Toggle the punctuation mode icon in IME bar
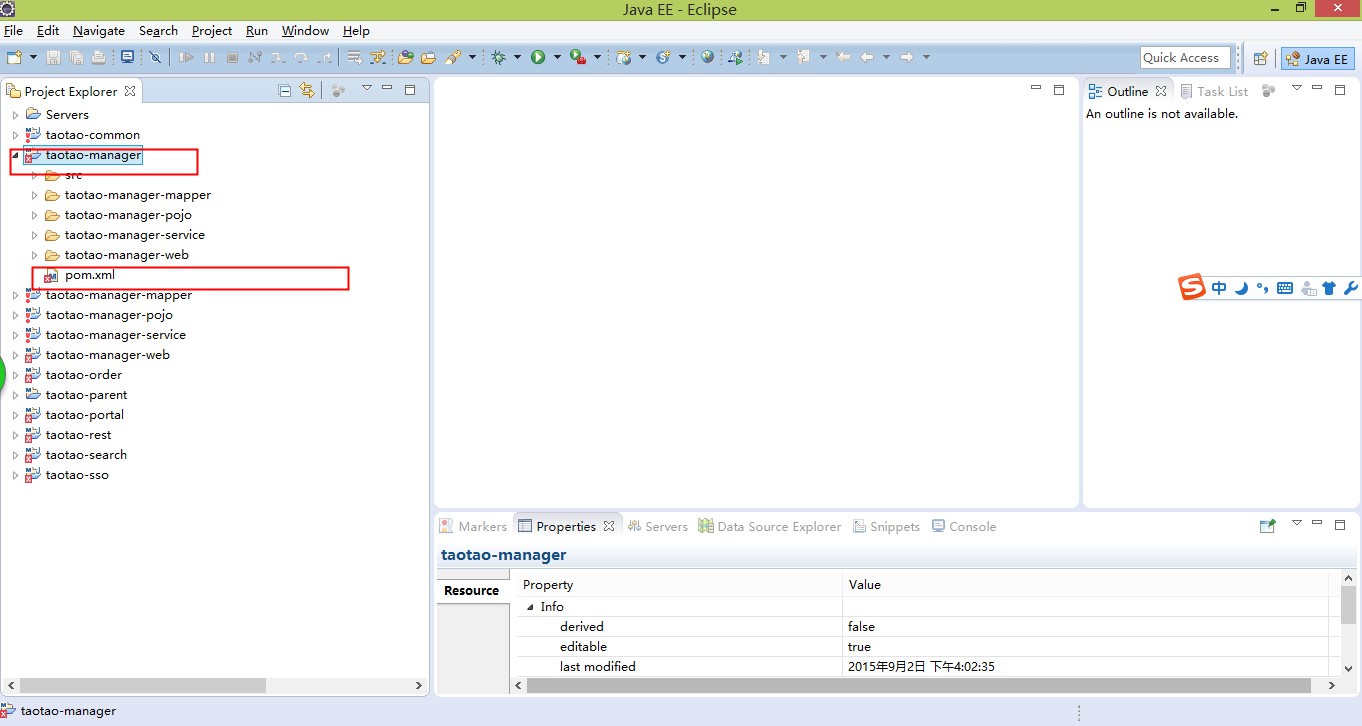The image size is (1362, 726). point(1263,288)
